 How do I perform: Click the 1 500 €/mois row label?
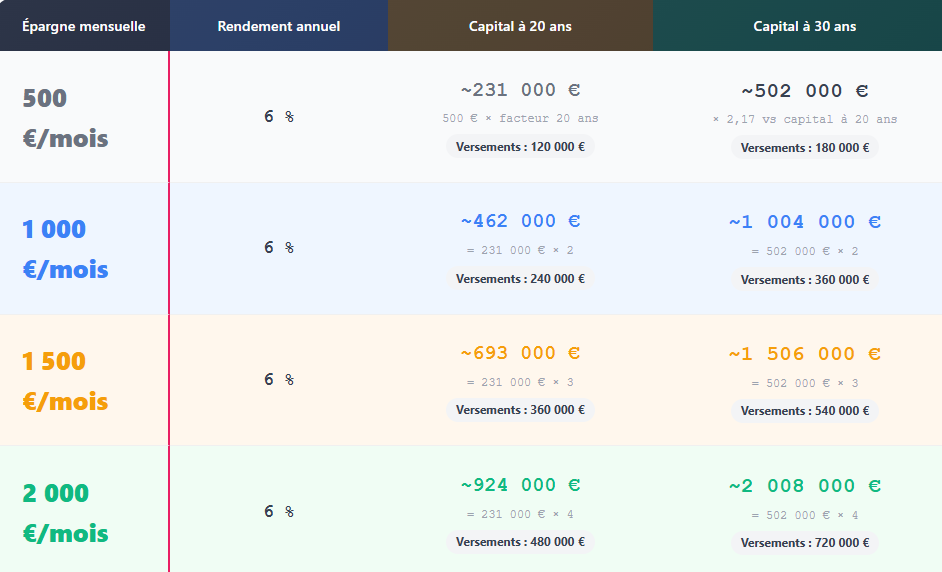[65, 381]
